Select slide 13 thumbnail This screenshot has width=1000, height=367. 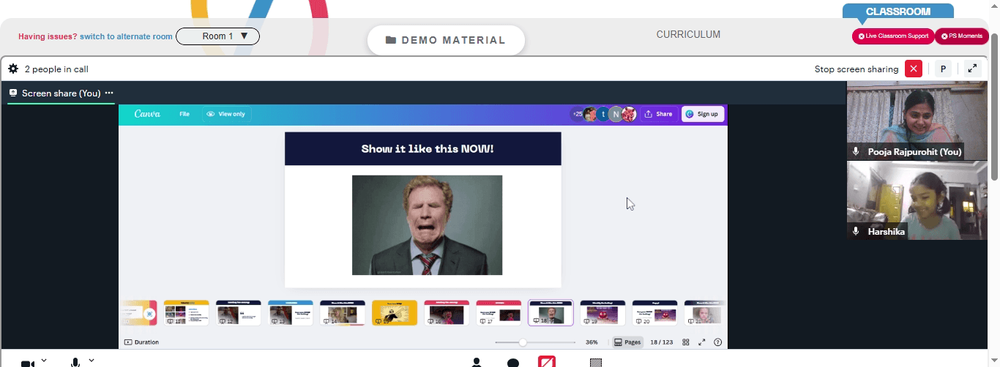290,313
